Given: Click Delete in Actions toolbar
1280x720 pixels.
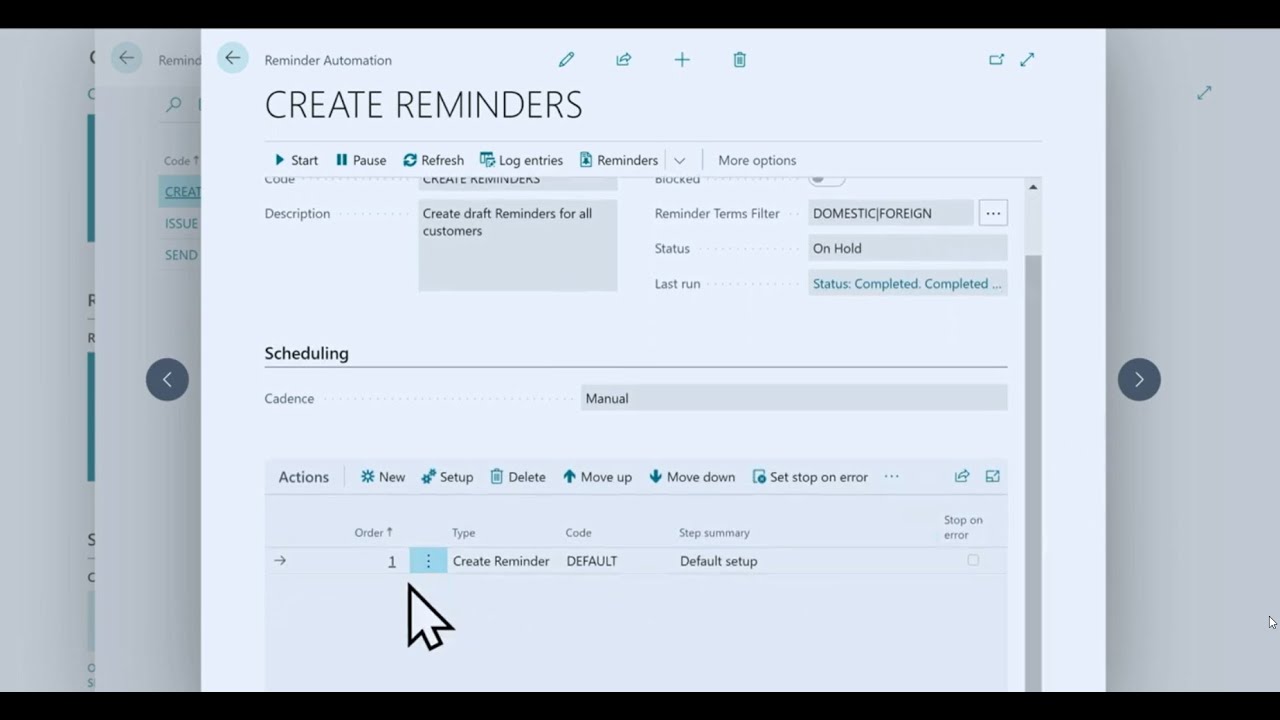Looking at the screenshot, I should (517, 477).
